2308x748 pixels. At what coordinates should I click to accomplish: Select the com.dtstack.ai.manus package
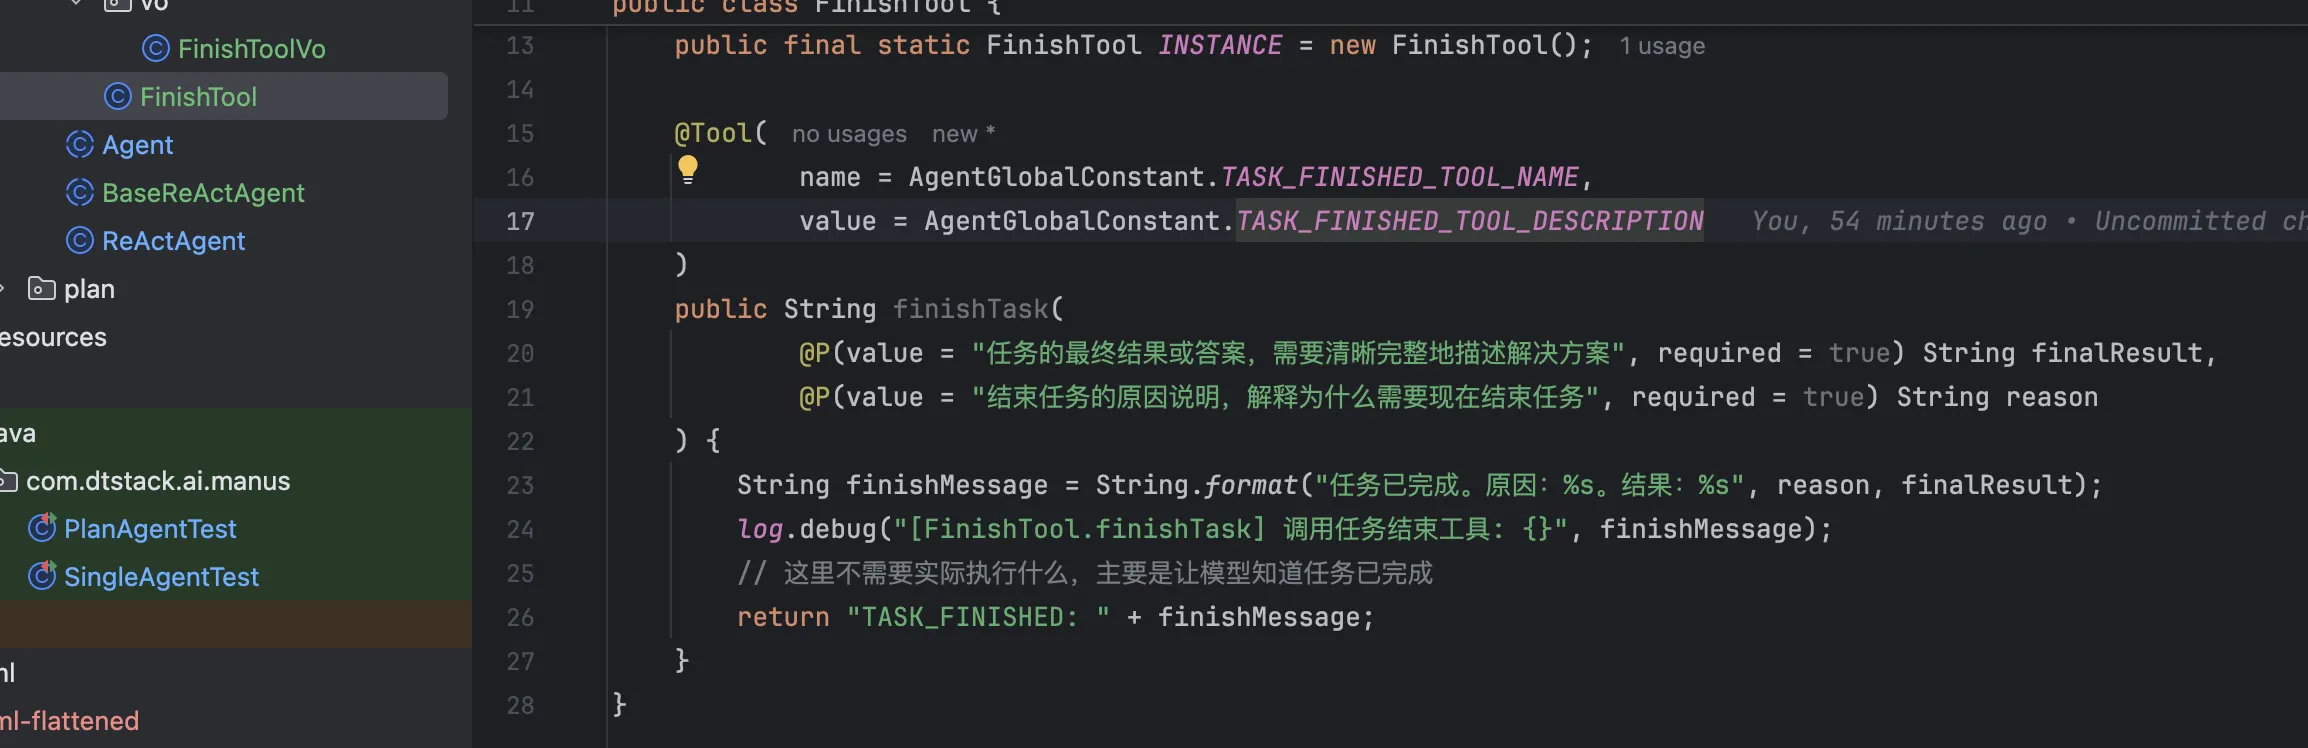pyautogui.click(x=158, y=481)
